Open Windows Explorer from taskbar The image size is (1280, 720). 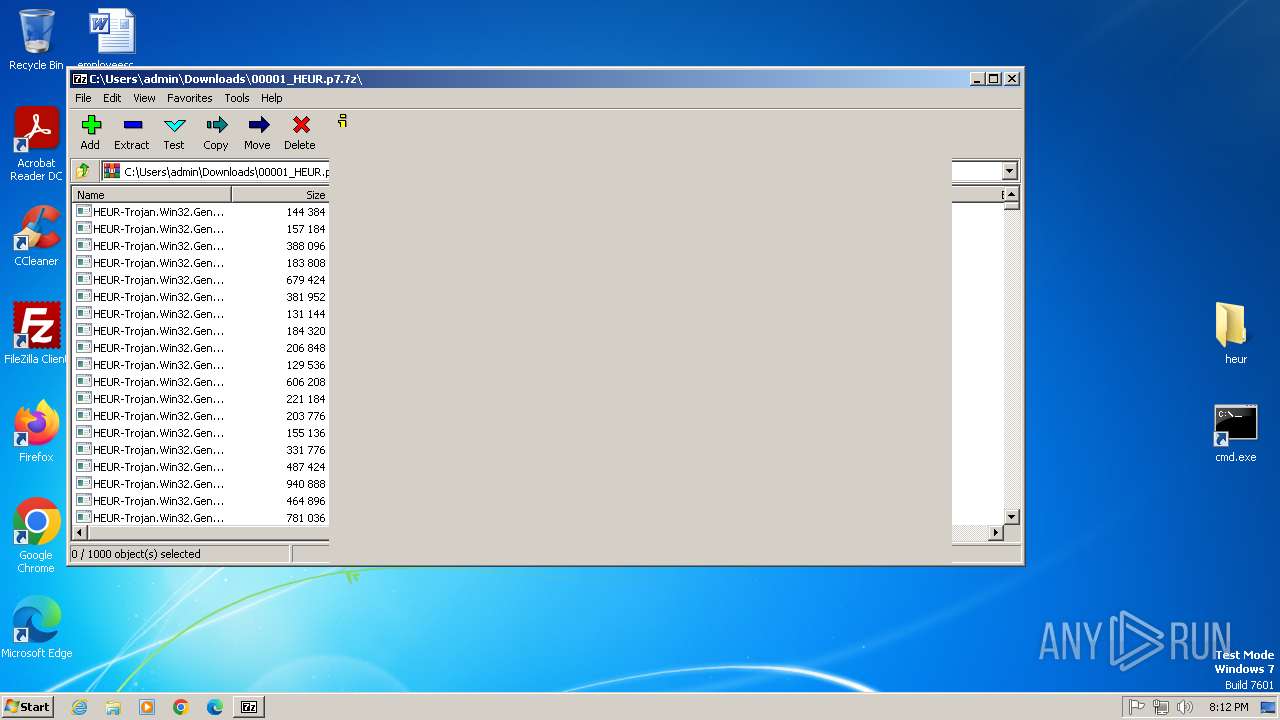113,707
